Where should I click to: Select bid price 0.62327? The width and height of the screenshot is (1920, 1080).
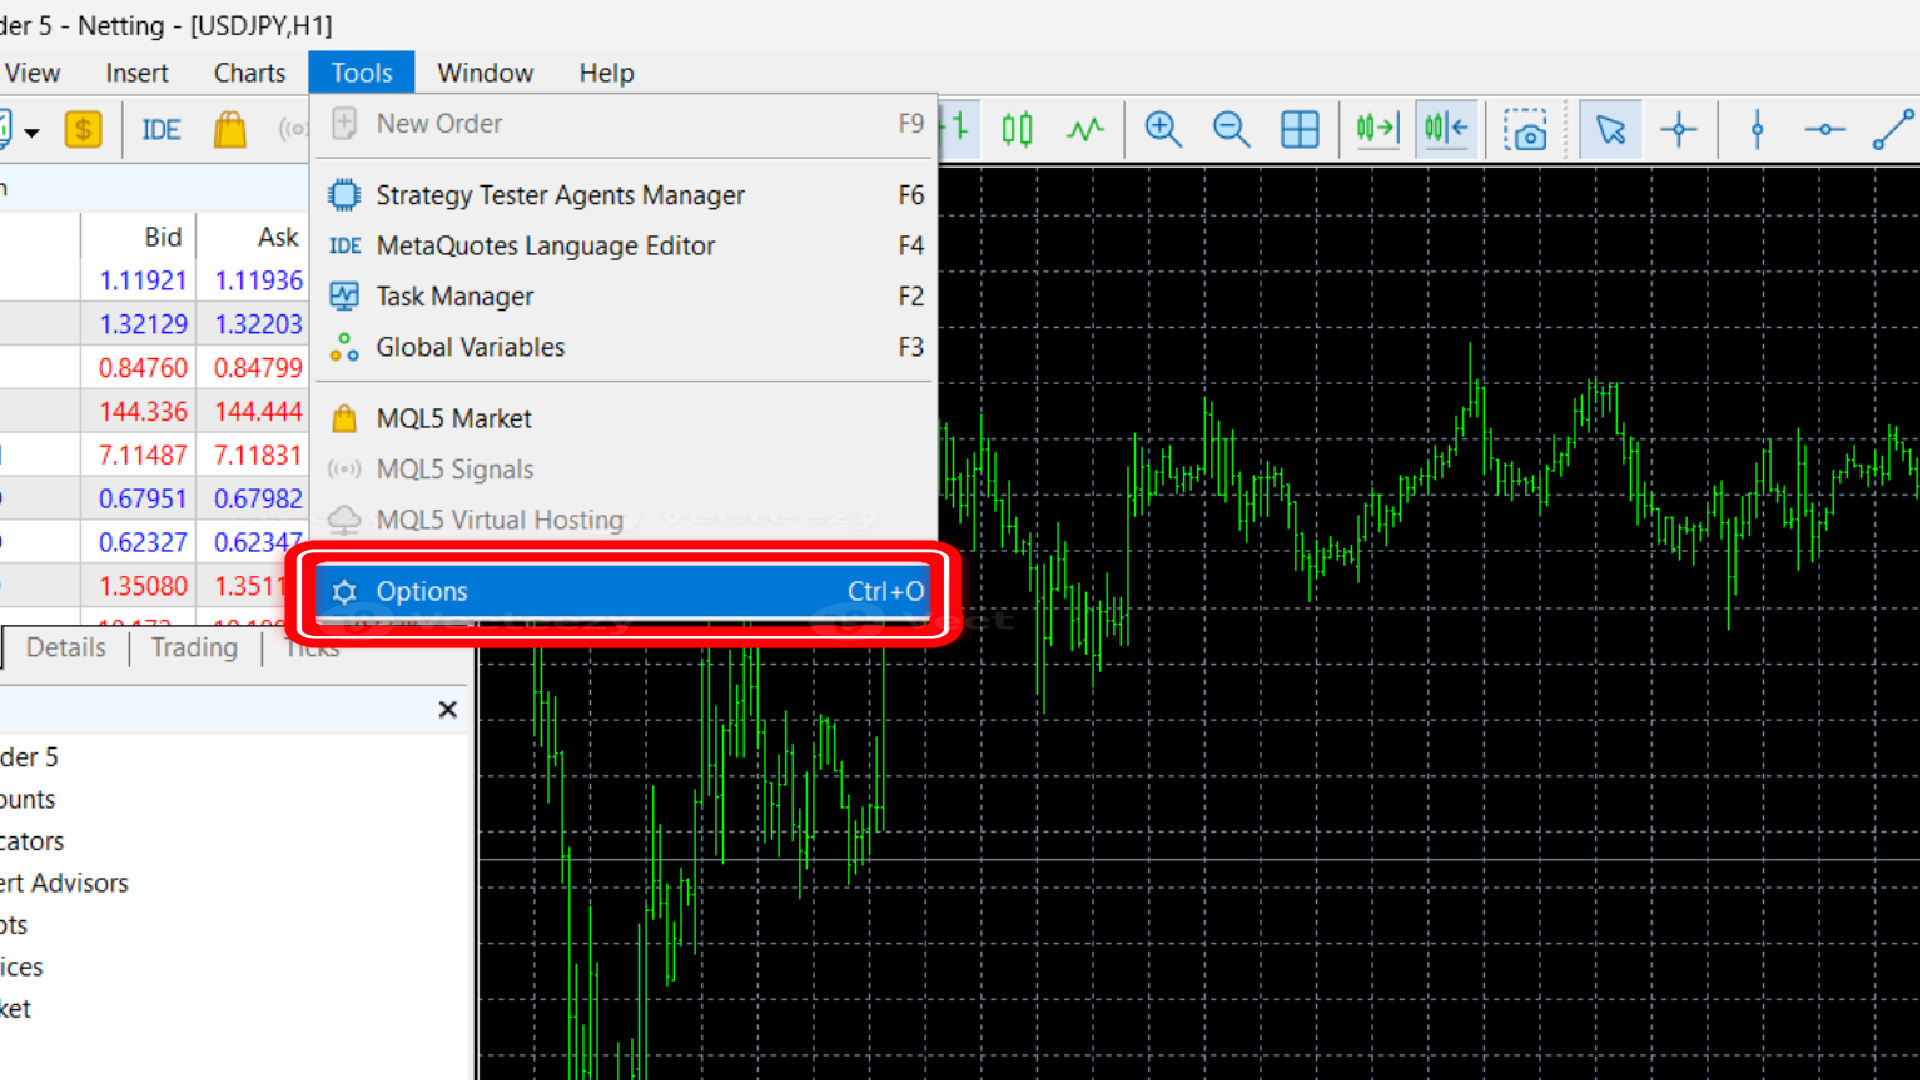[x=143, y=542]
